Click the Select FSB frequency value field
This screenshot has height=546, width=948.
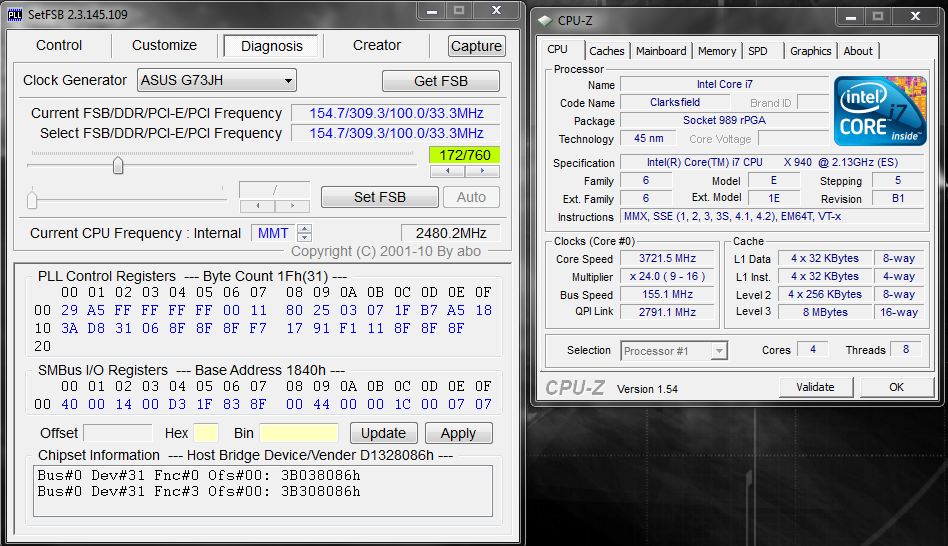point(396,133)
